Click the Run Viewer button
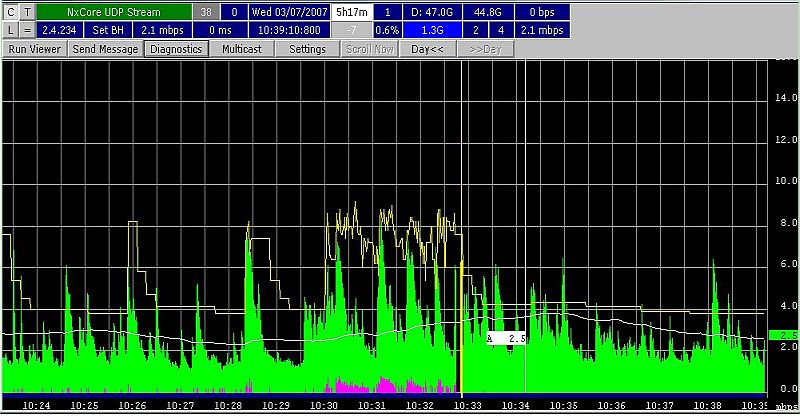 (34, 49)
